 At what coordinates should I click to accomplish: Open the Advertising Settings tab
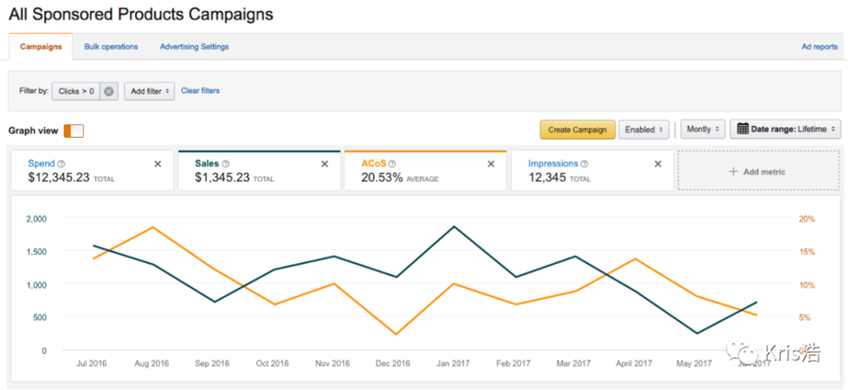coord(194,47)
